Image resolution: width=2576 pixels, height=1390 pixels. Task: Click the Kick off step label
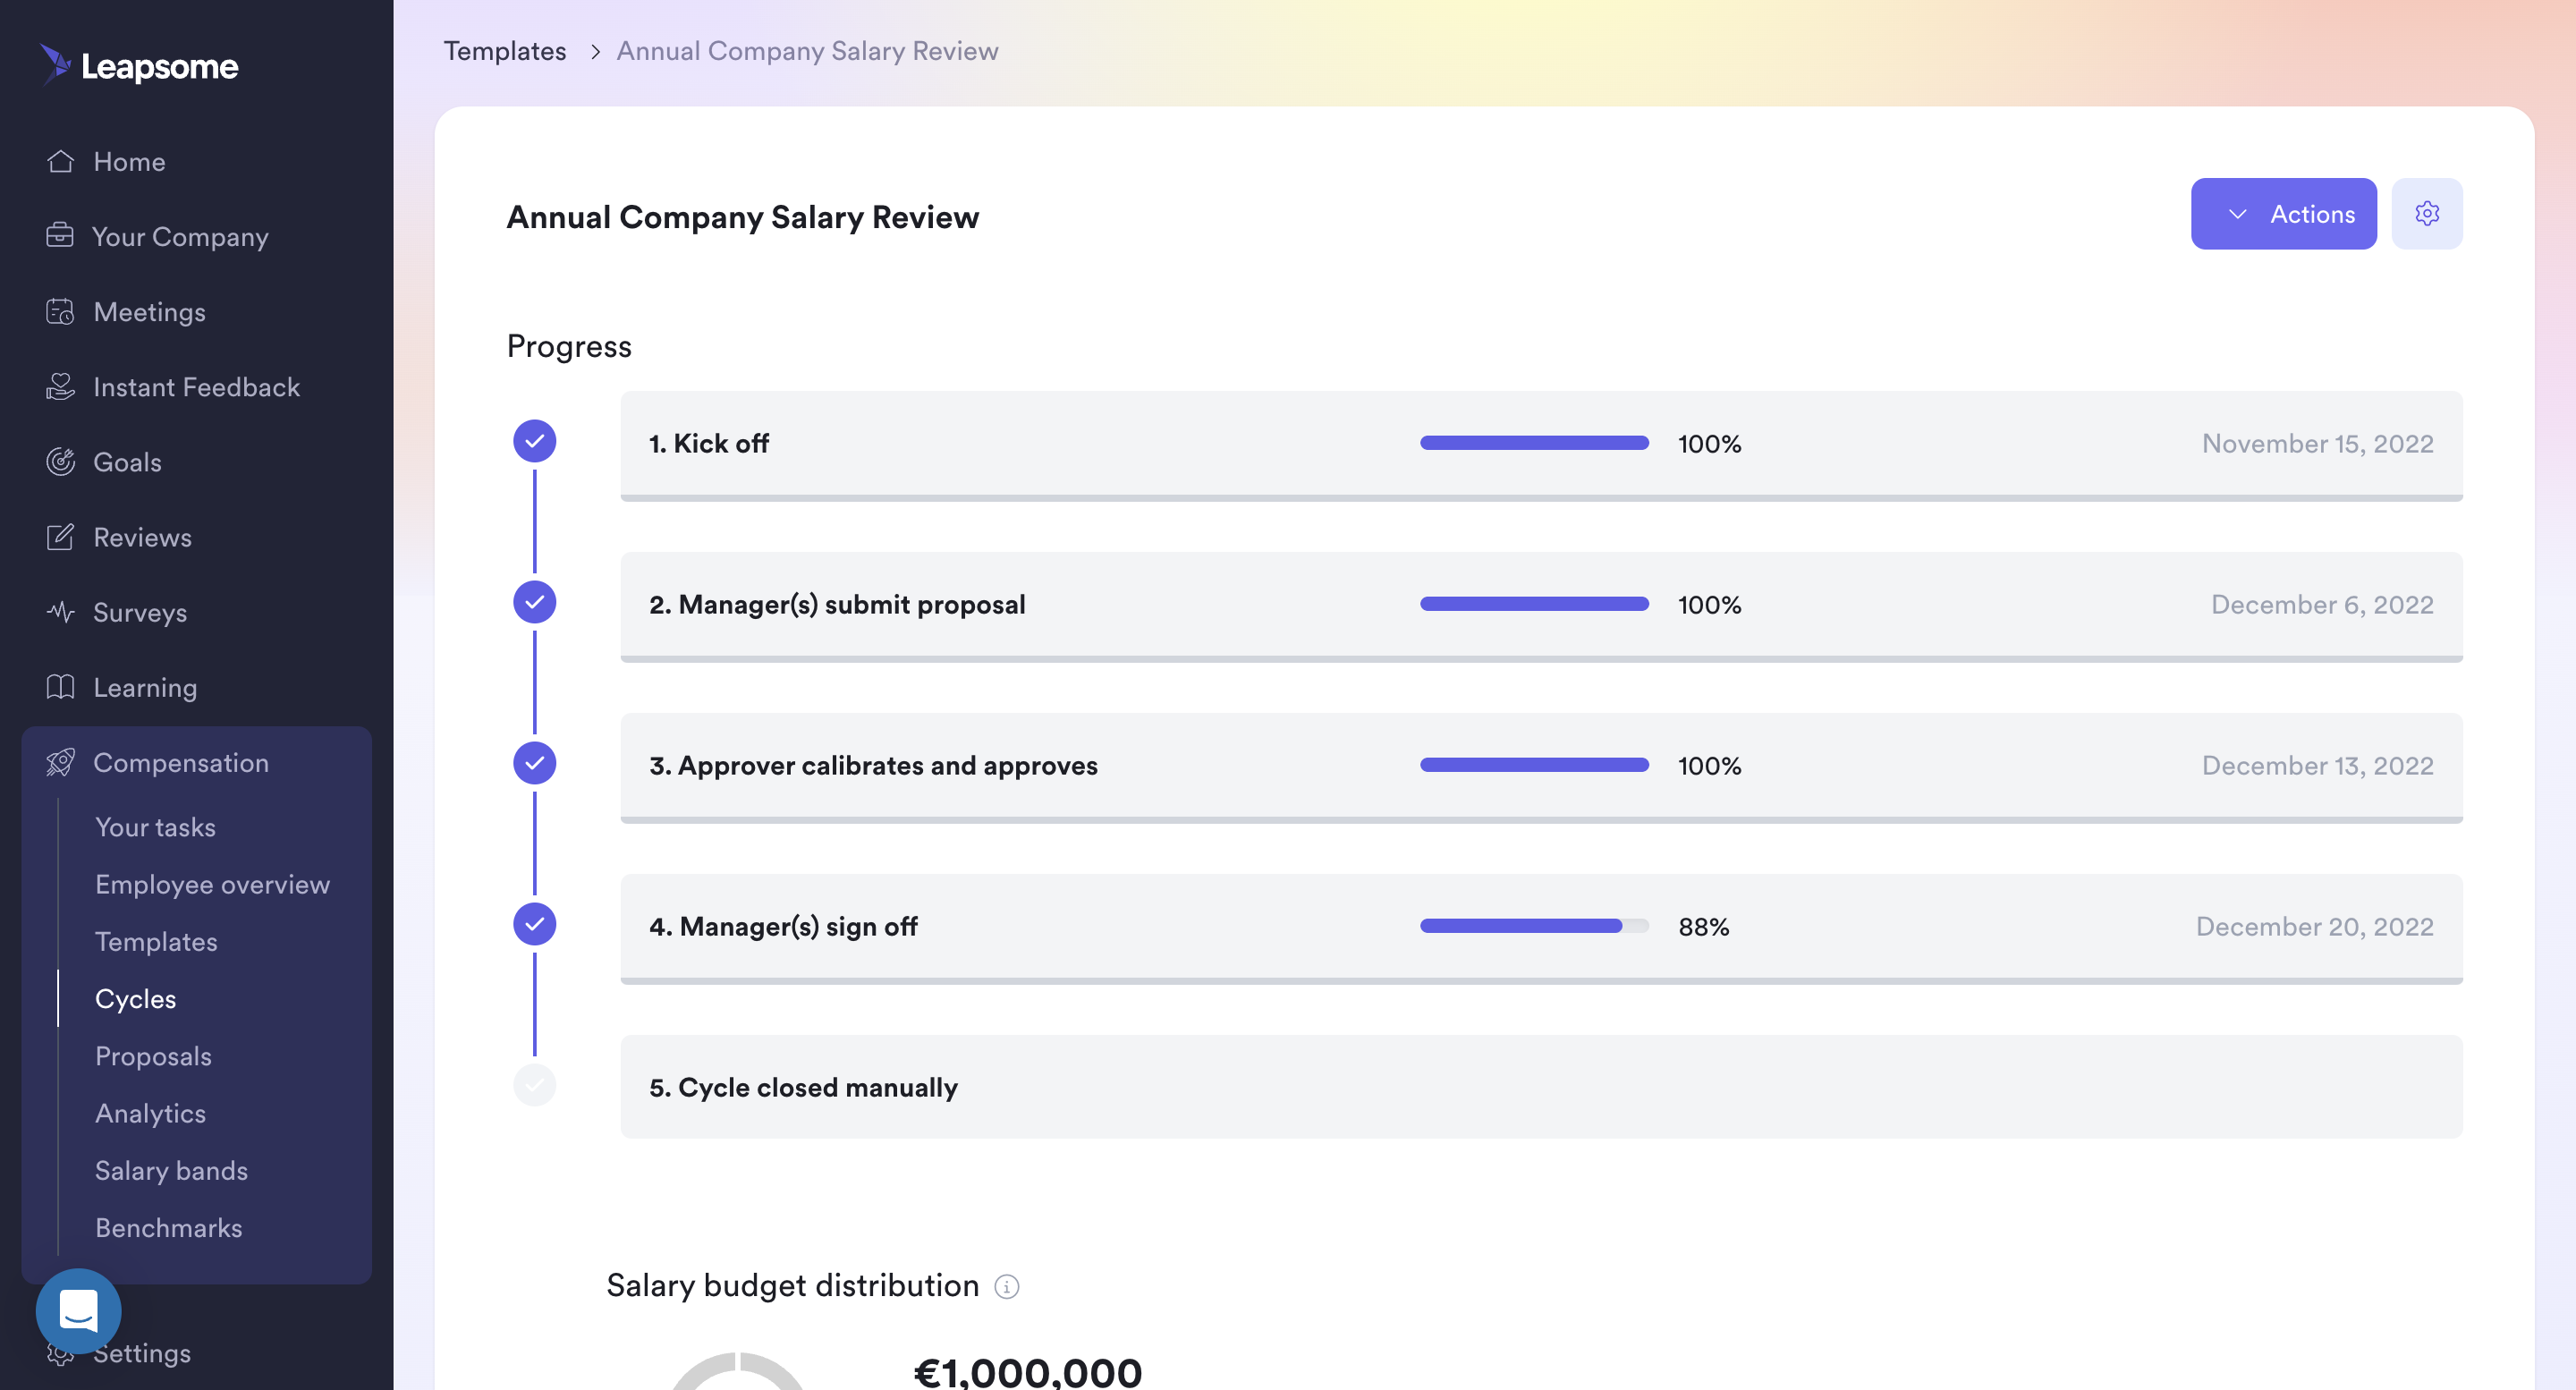708,443
